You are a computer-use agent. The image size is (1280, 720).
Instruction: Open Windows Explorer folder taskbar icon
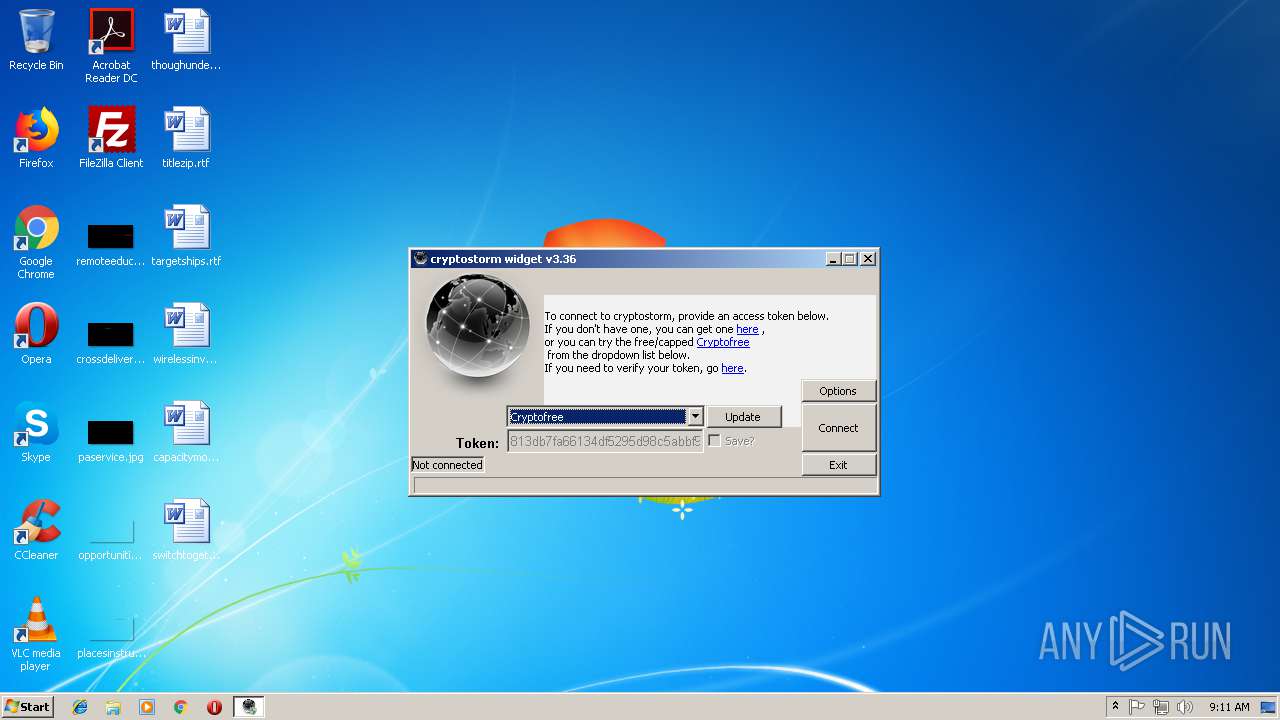pos(113,707)
